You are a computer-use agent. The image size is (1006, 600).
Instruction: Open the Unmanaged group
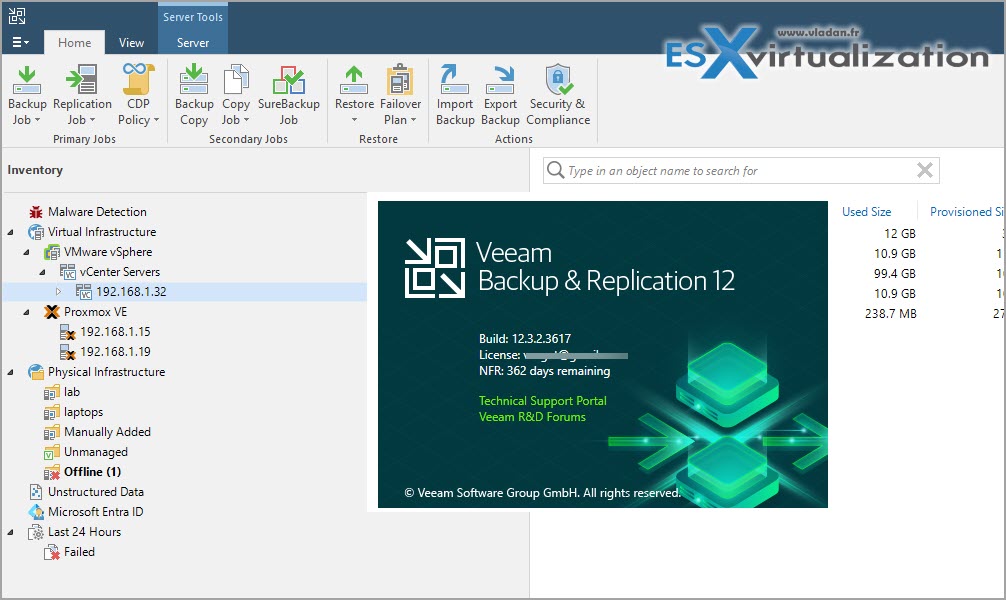click(96, 452)
